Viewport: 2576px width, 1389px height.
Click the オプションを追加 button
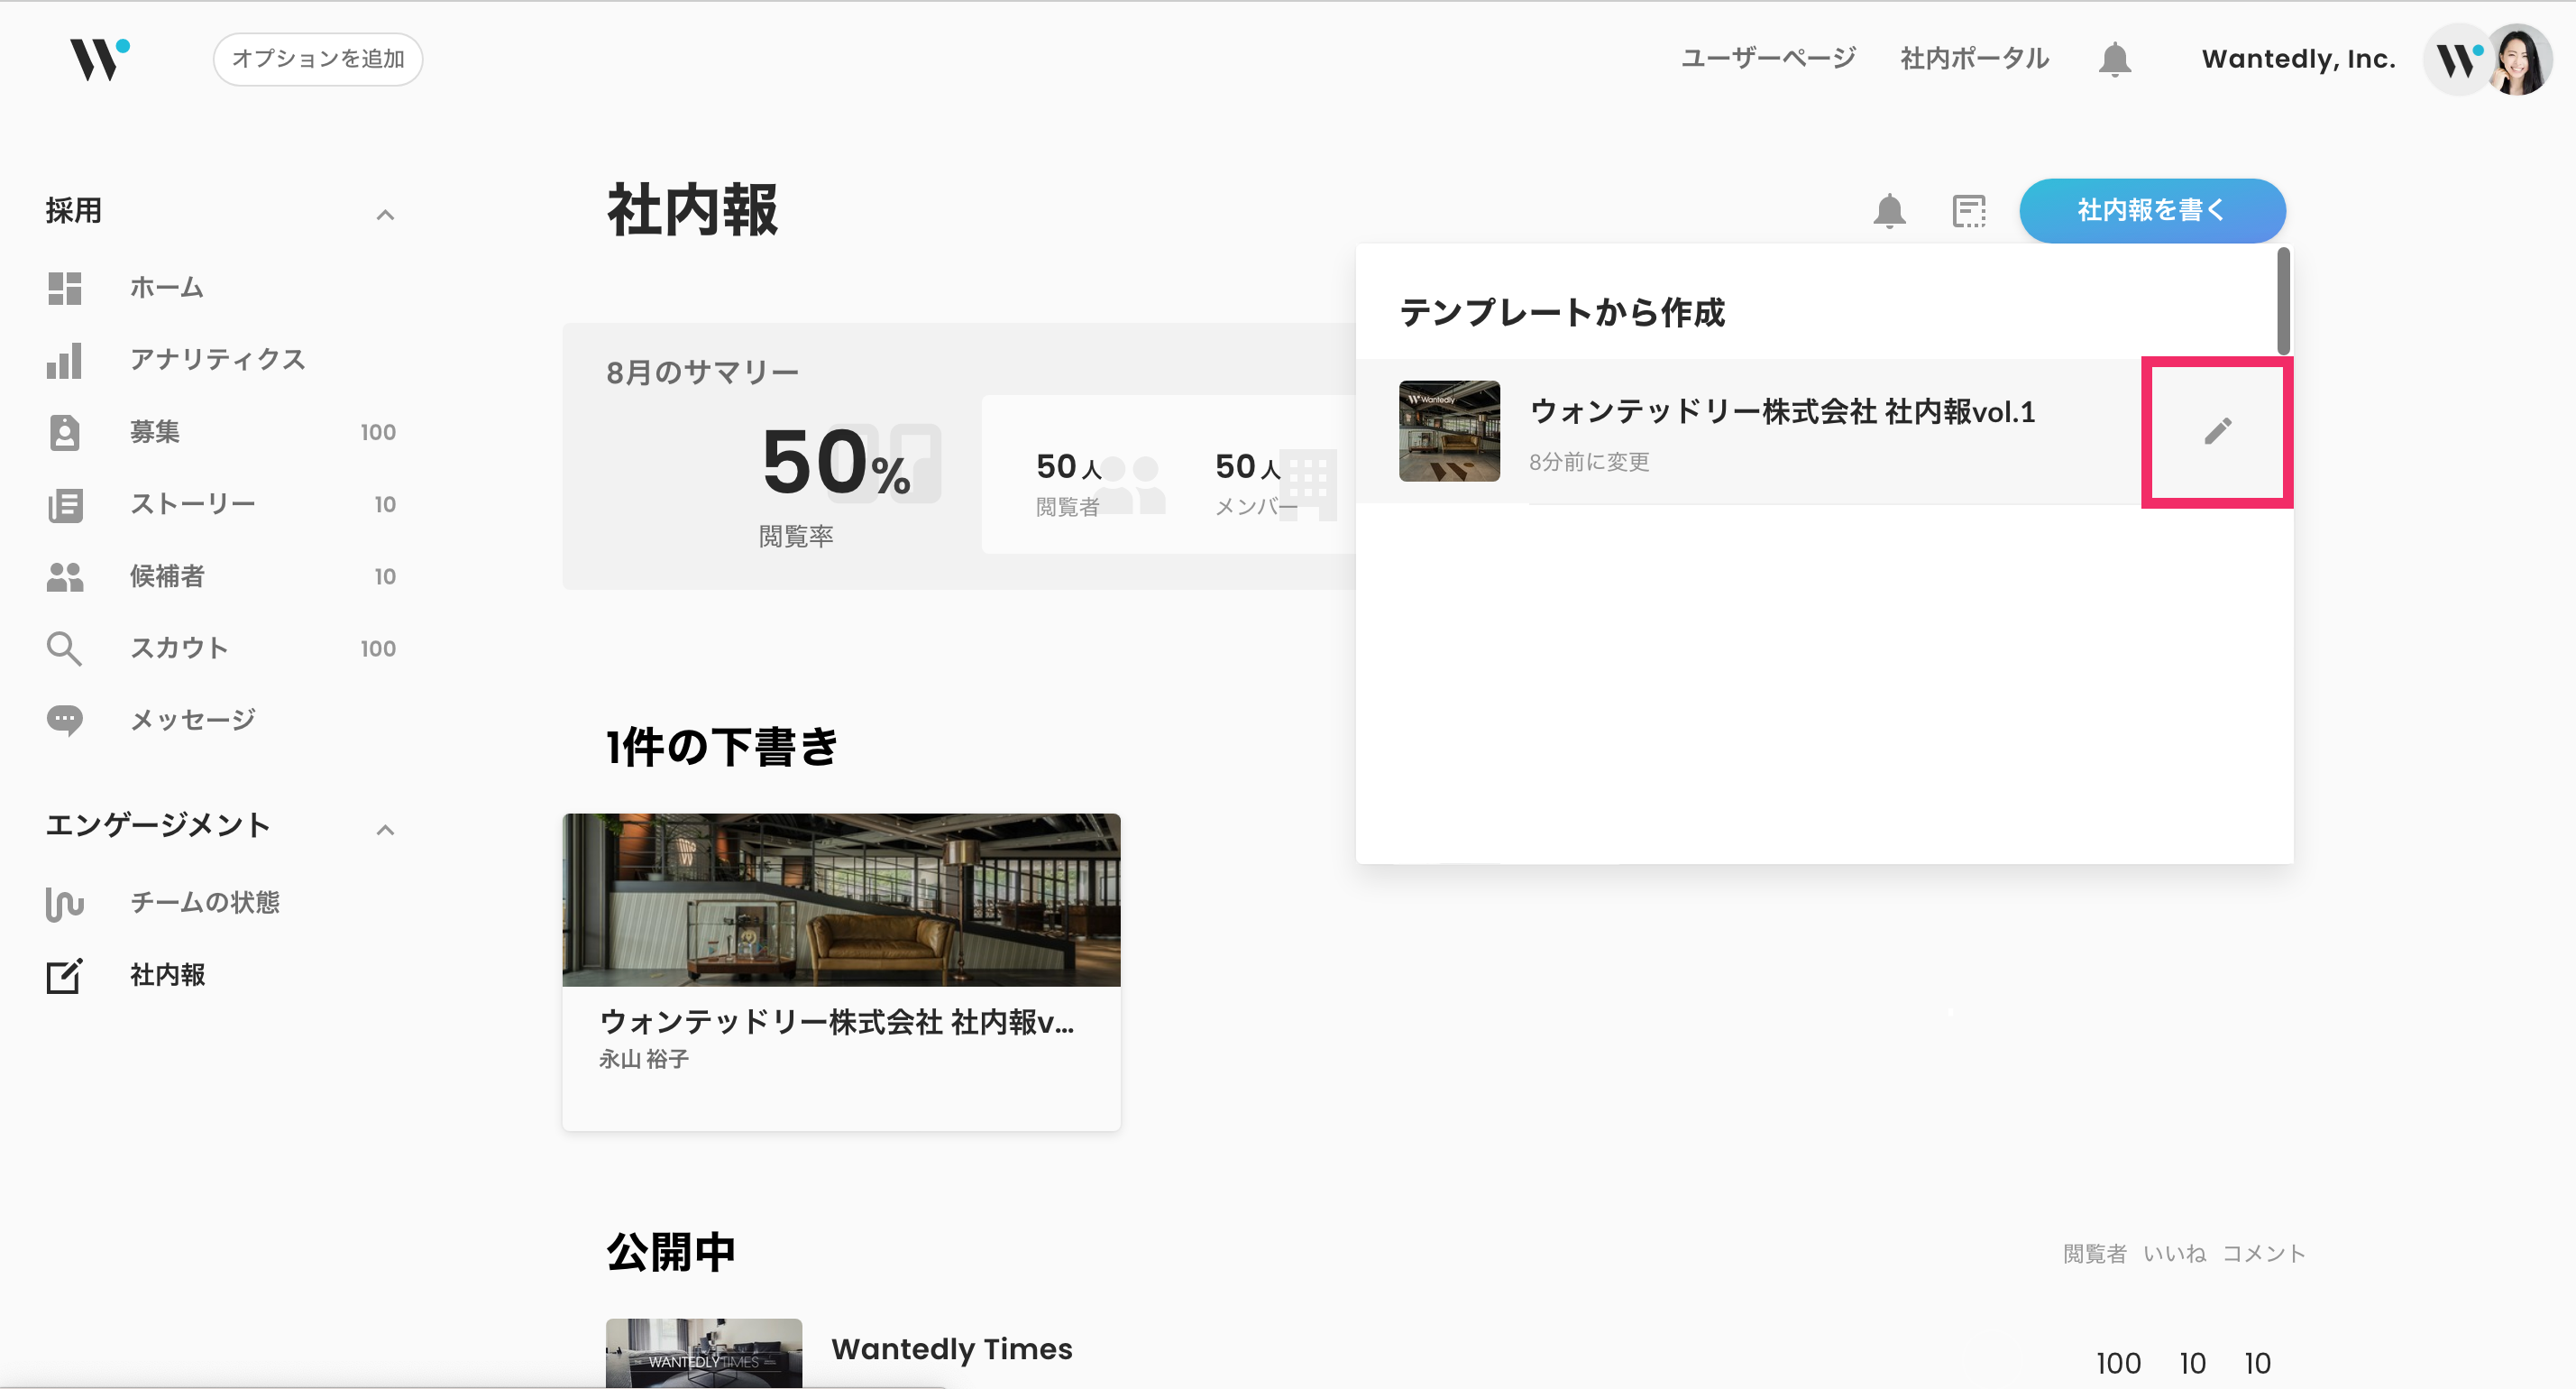pos(318,59)
